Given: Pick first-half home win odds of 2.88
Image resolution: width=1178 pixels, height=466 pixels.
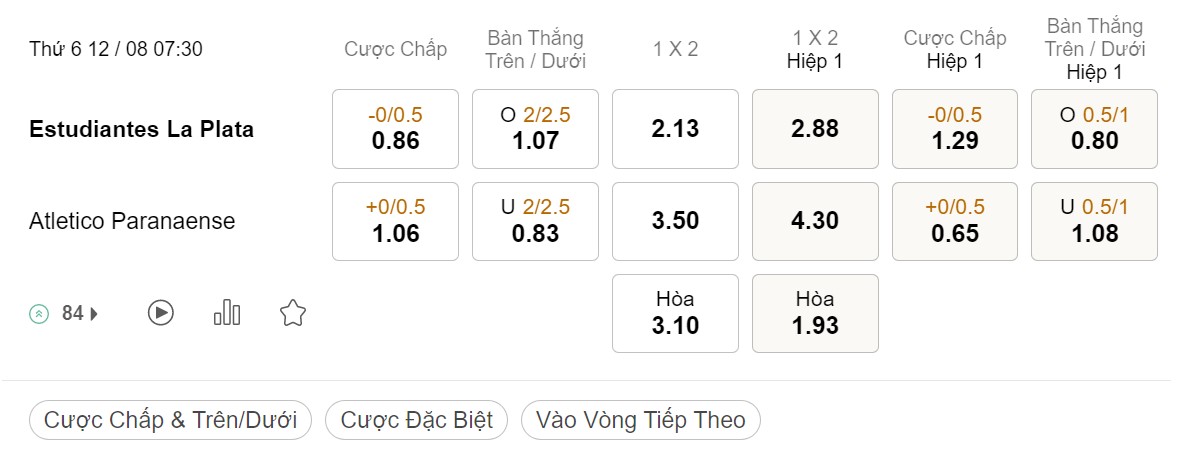Looking at the screenshot, I should [x=815, y=129].
